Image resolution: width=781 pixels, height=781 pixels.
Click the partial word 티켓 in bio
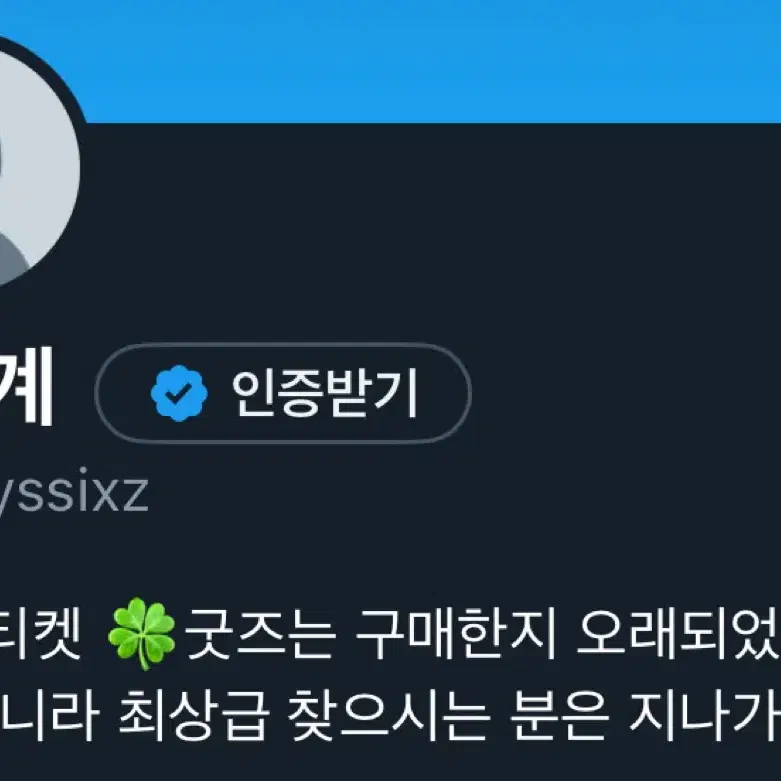pos(40,634)
